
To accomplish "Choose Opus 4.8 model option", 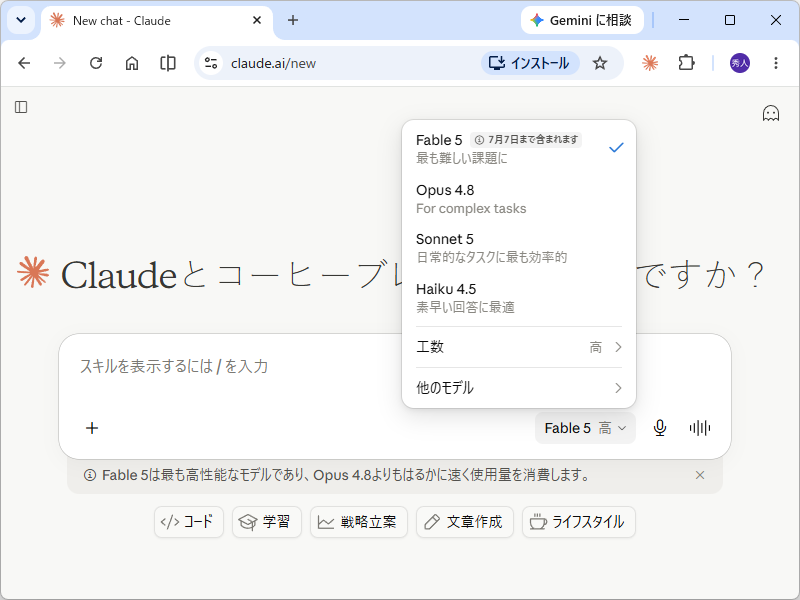I will coord(519,199).
